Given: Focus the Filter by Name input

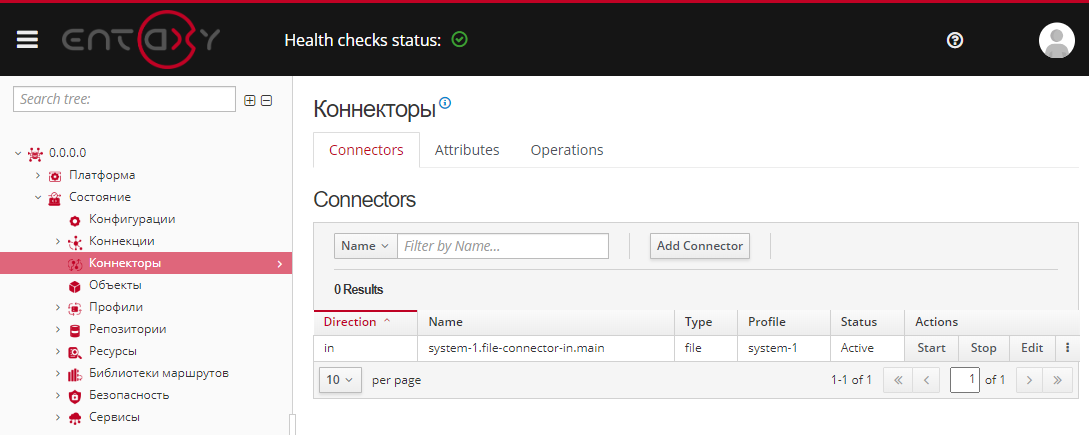Looking at the screenshot, I should click(x=503, y=246).
